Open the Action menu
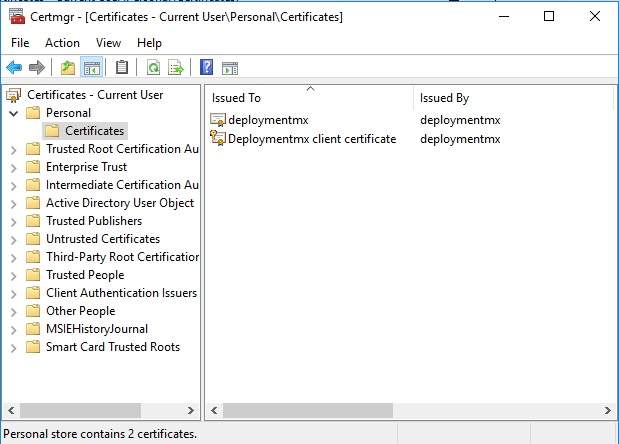The height and width of the screenshot is (444, 619). (x=62, y=43)
